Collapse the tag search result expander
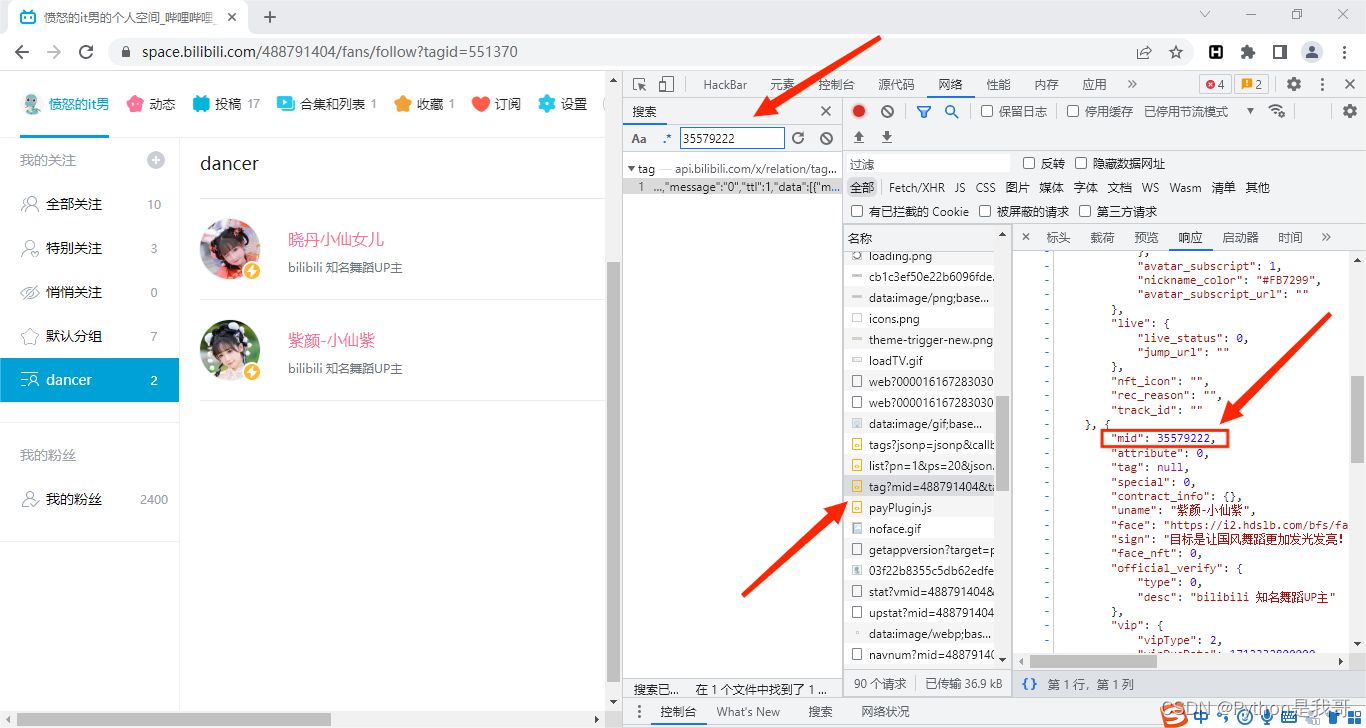 (x=631, y=169)
